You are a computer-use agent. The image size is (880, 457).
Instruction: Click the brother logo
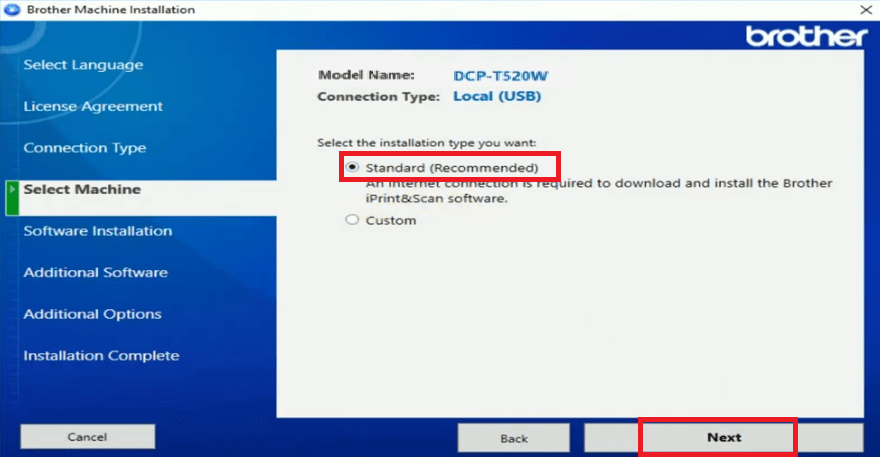pos(806,36)
